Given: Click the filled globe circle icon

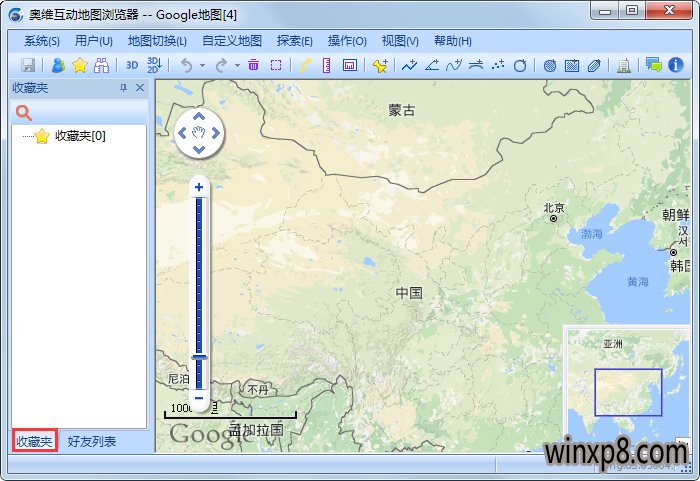Looking at the screenshot, I should click(x=550, y=66).
